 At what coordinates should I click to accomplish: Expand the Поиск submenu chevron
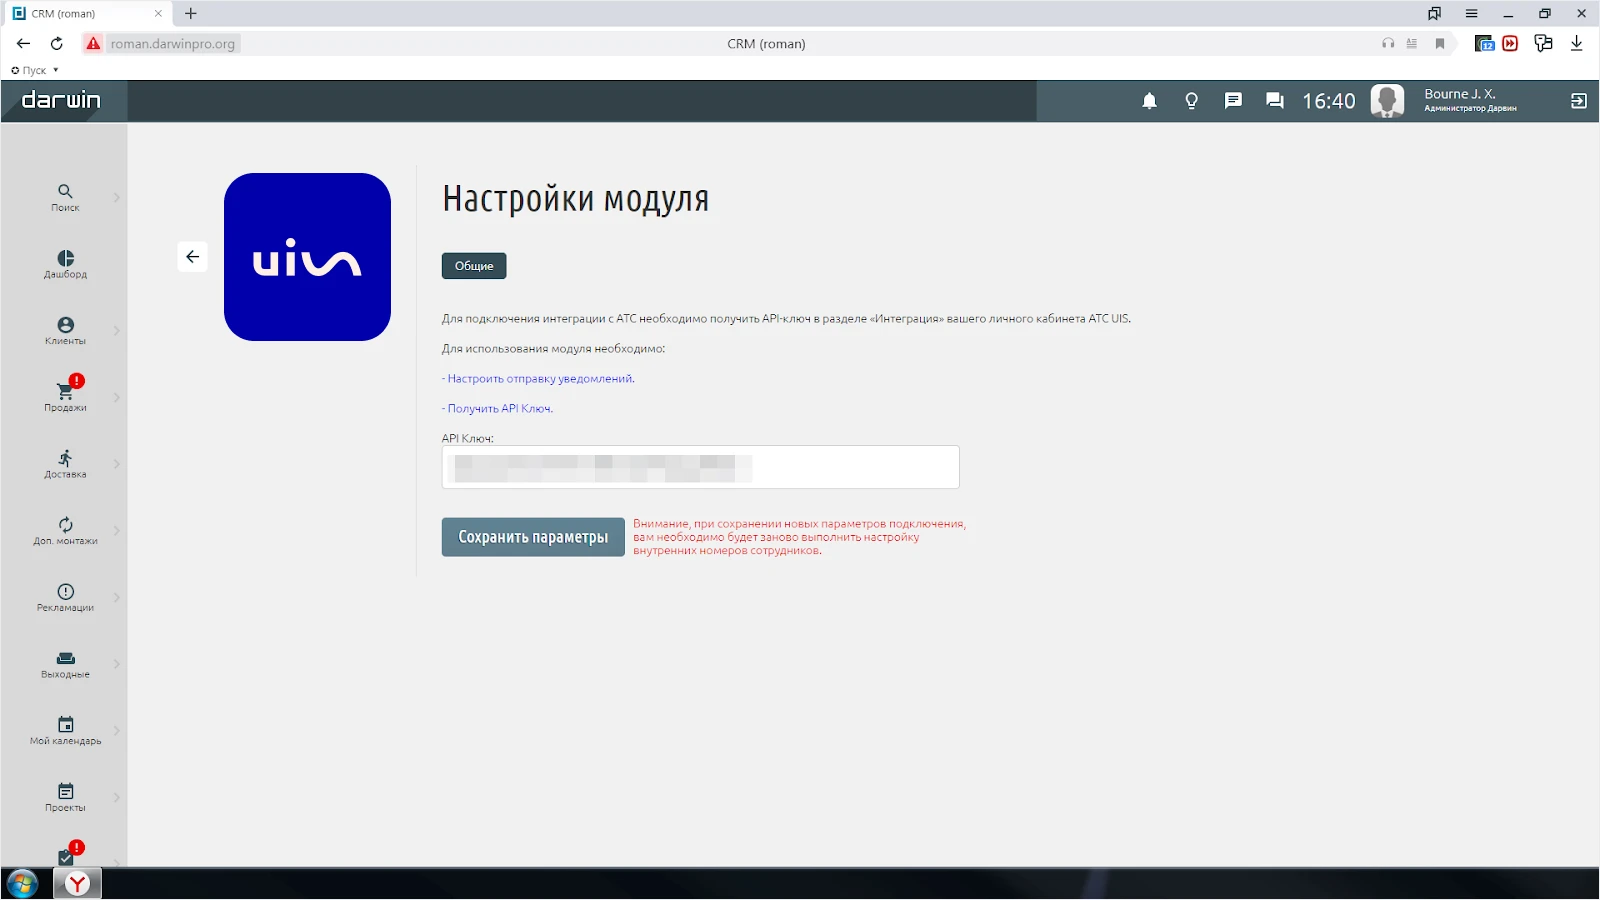click(x=116, y=198)
